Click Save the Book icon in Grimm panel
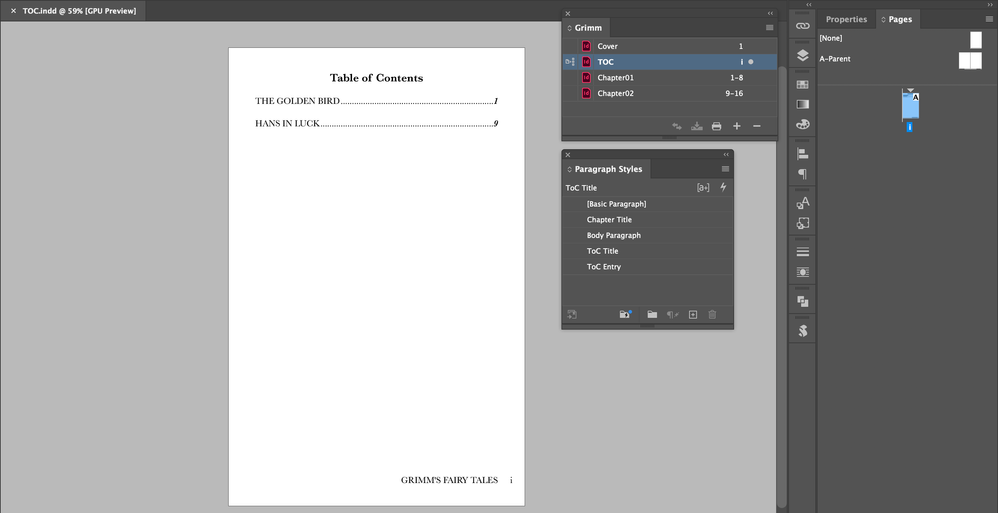This screenshot has height=513, width=998. (x=697, y=126)
